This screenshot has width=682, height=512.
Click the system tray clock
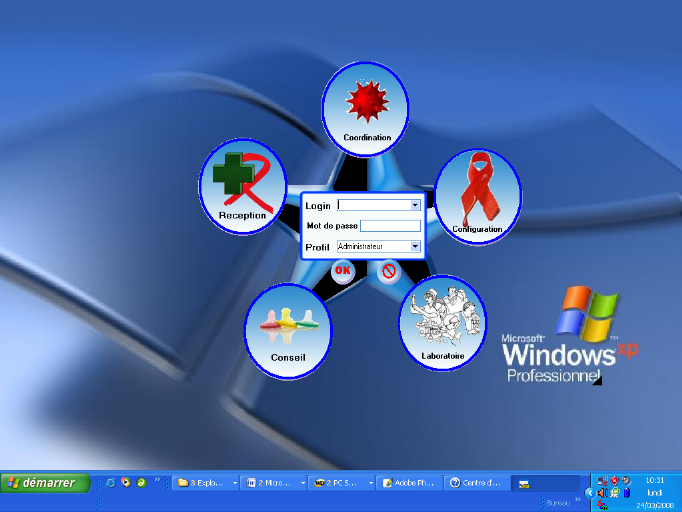click(656, 479)
